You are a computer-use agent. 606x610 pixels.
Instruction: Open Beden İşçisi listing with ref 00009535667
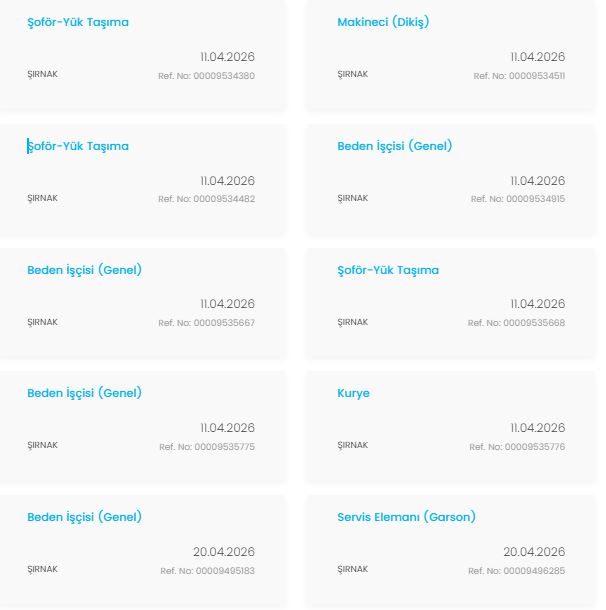[84, 270]
